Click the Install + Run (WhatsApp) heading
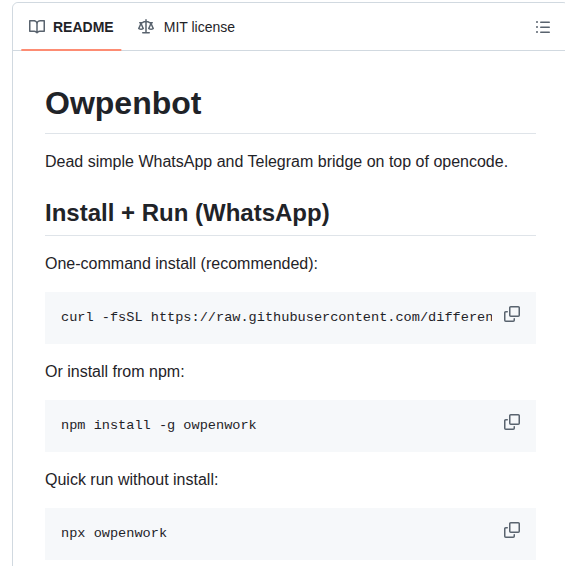Viewport: 565px width, 566px height. [187, 213]
